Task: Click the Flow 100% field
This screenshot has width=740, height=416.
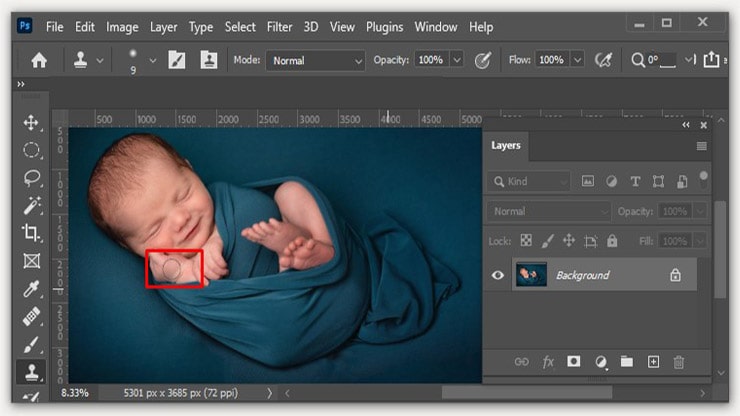Action: tap(551, 60)
